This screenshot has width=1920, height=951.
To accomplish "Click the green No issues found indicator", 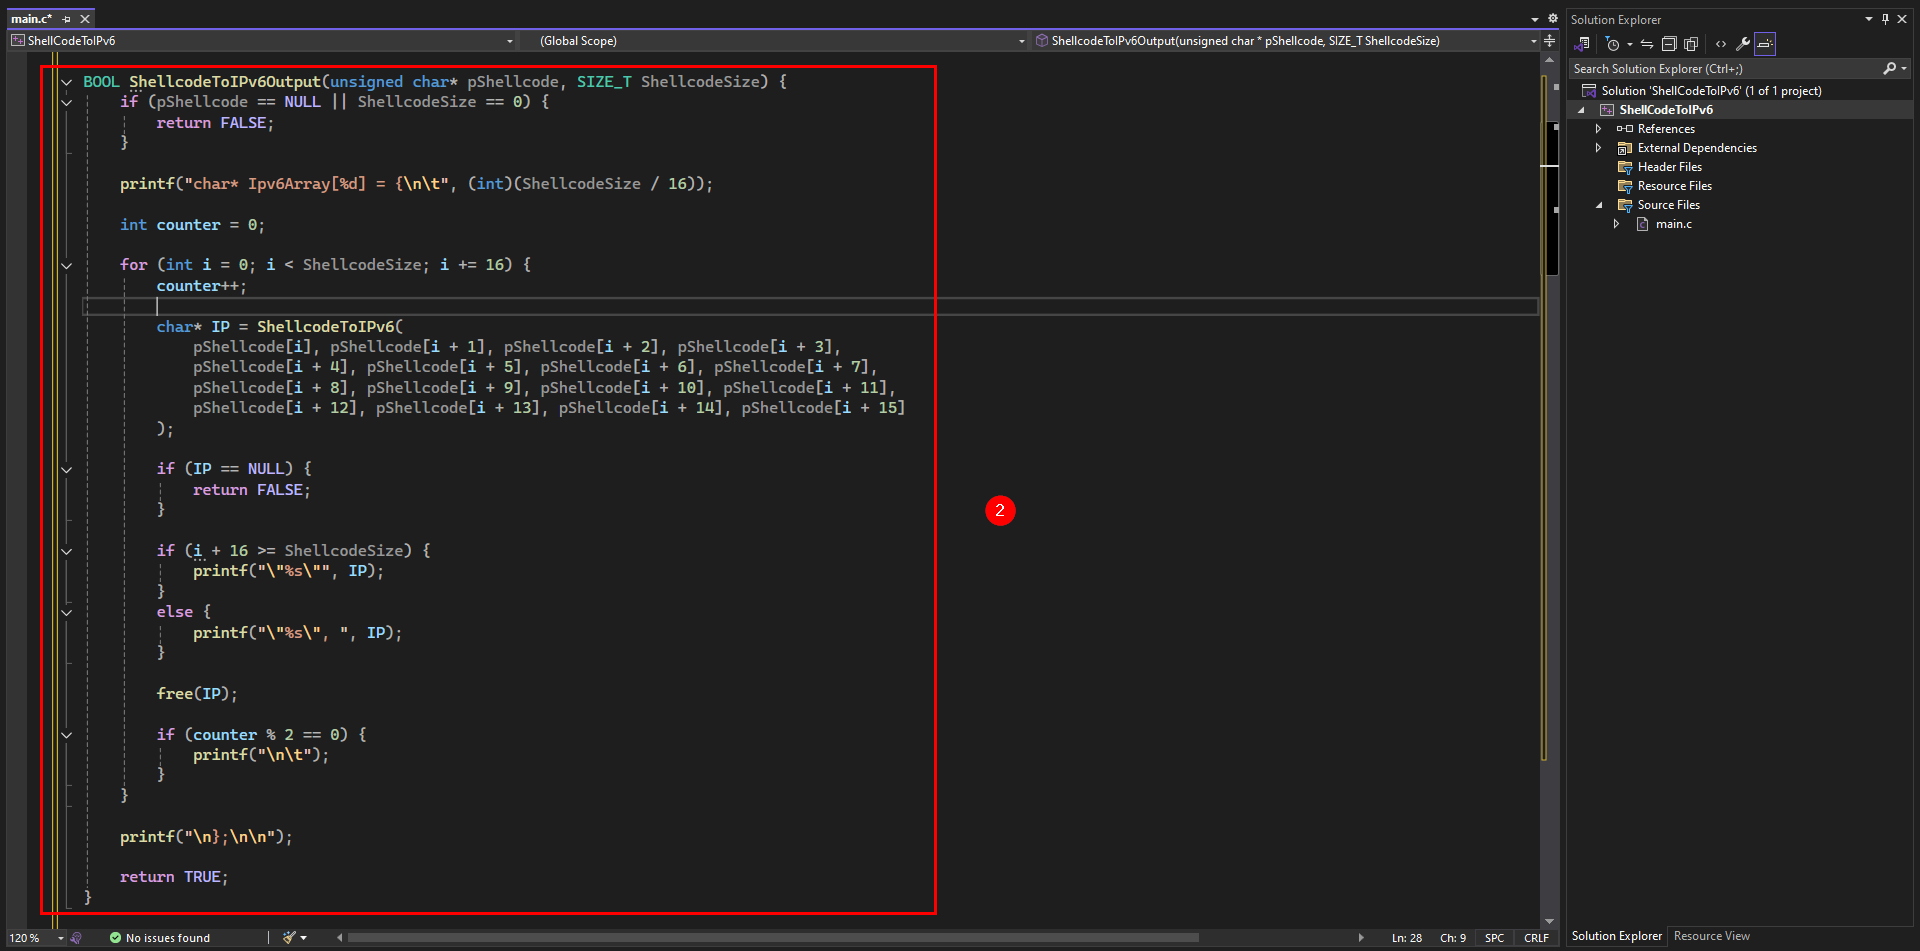I will pyautogui.click(x=160, y=938).
